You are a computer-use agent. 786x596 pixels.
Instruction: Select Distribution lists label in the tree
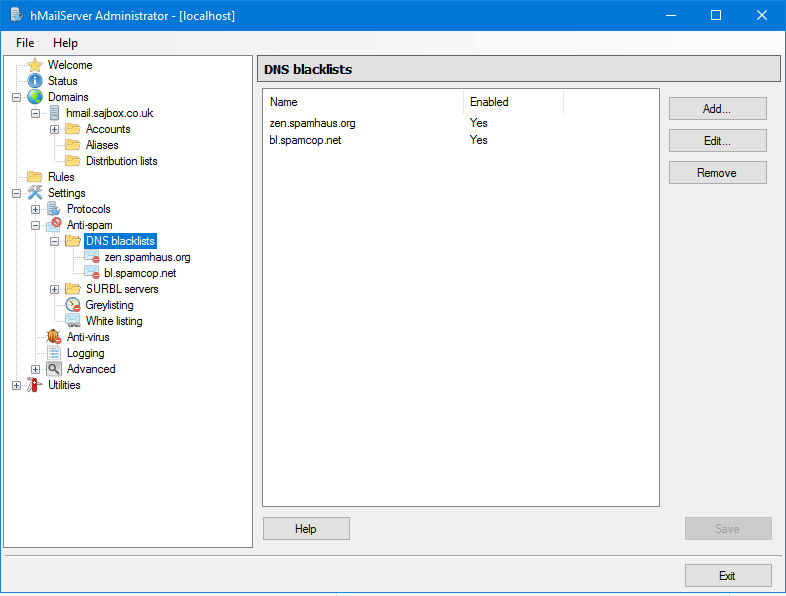(122, 161)
